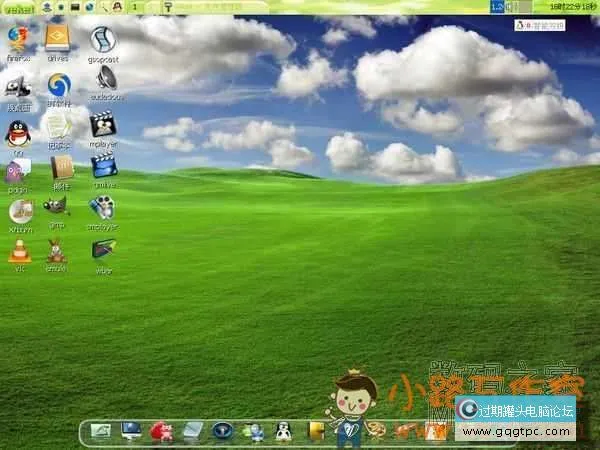This screenshot has height=450, width=600.
Task: Open the camera icon below Firefox
Action: (x=18, y=87)
